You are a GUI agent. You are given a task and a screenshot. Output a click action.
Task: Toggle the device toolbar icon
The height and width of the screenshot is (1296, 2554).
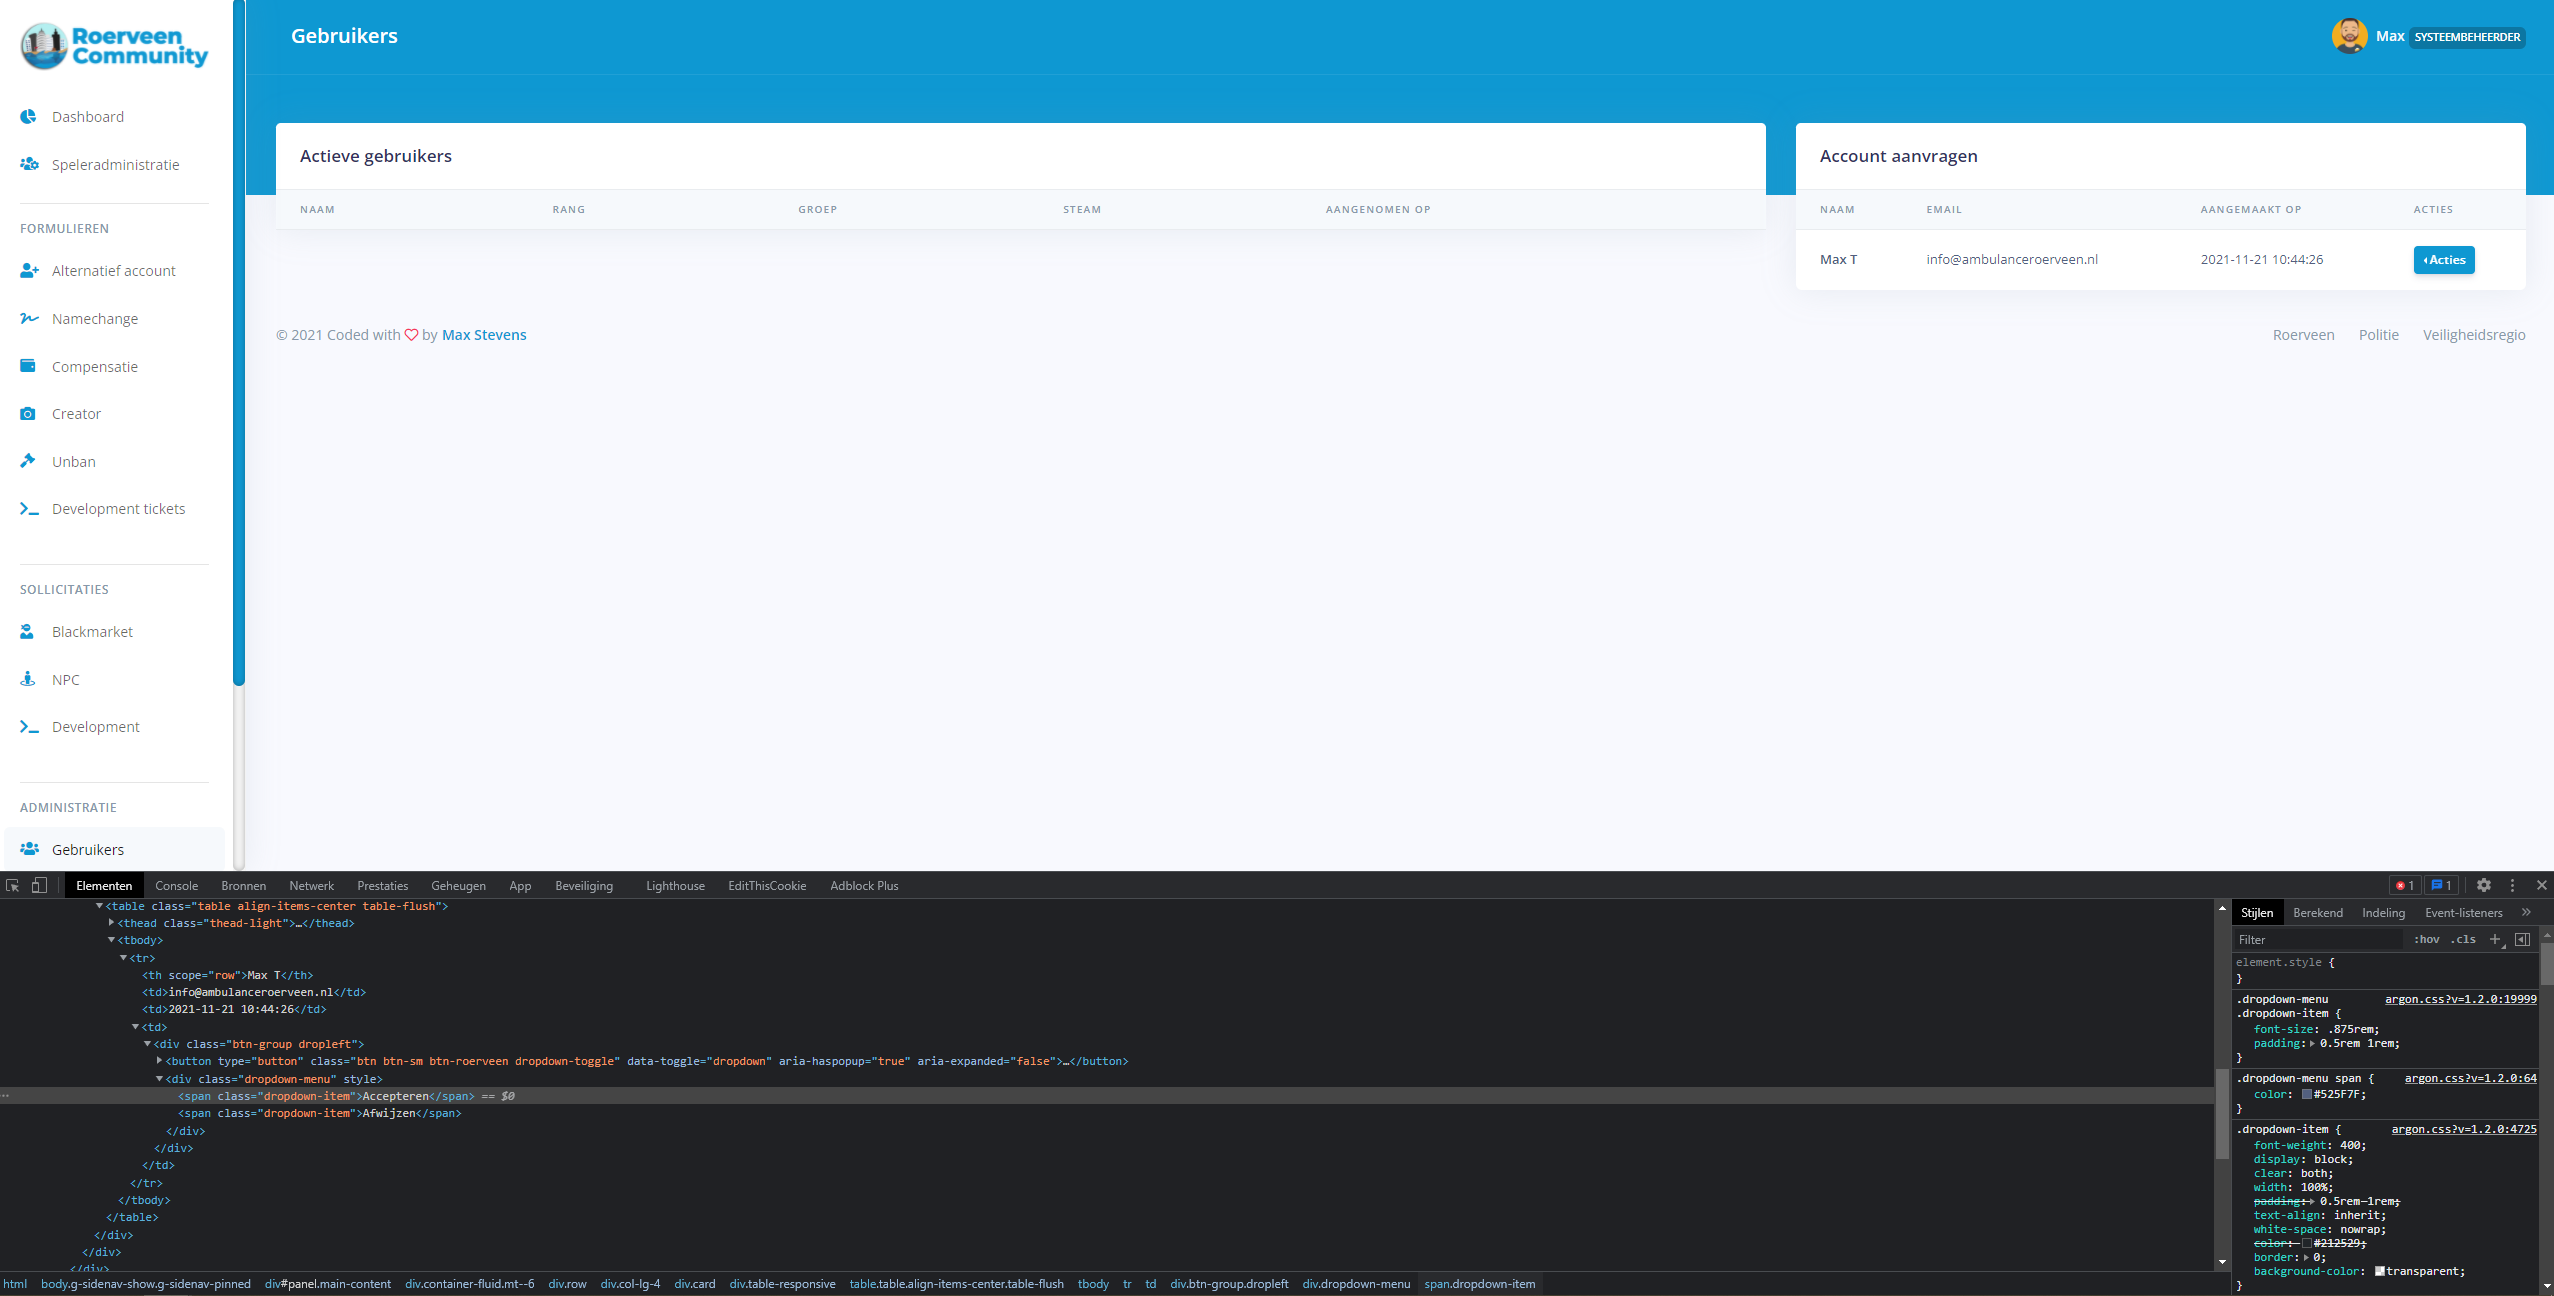pos(39,885)
